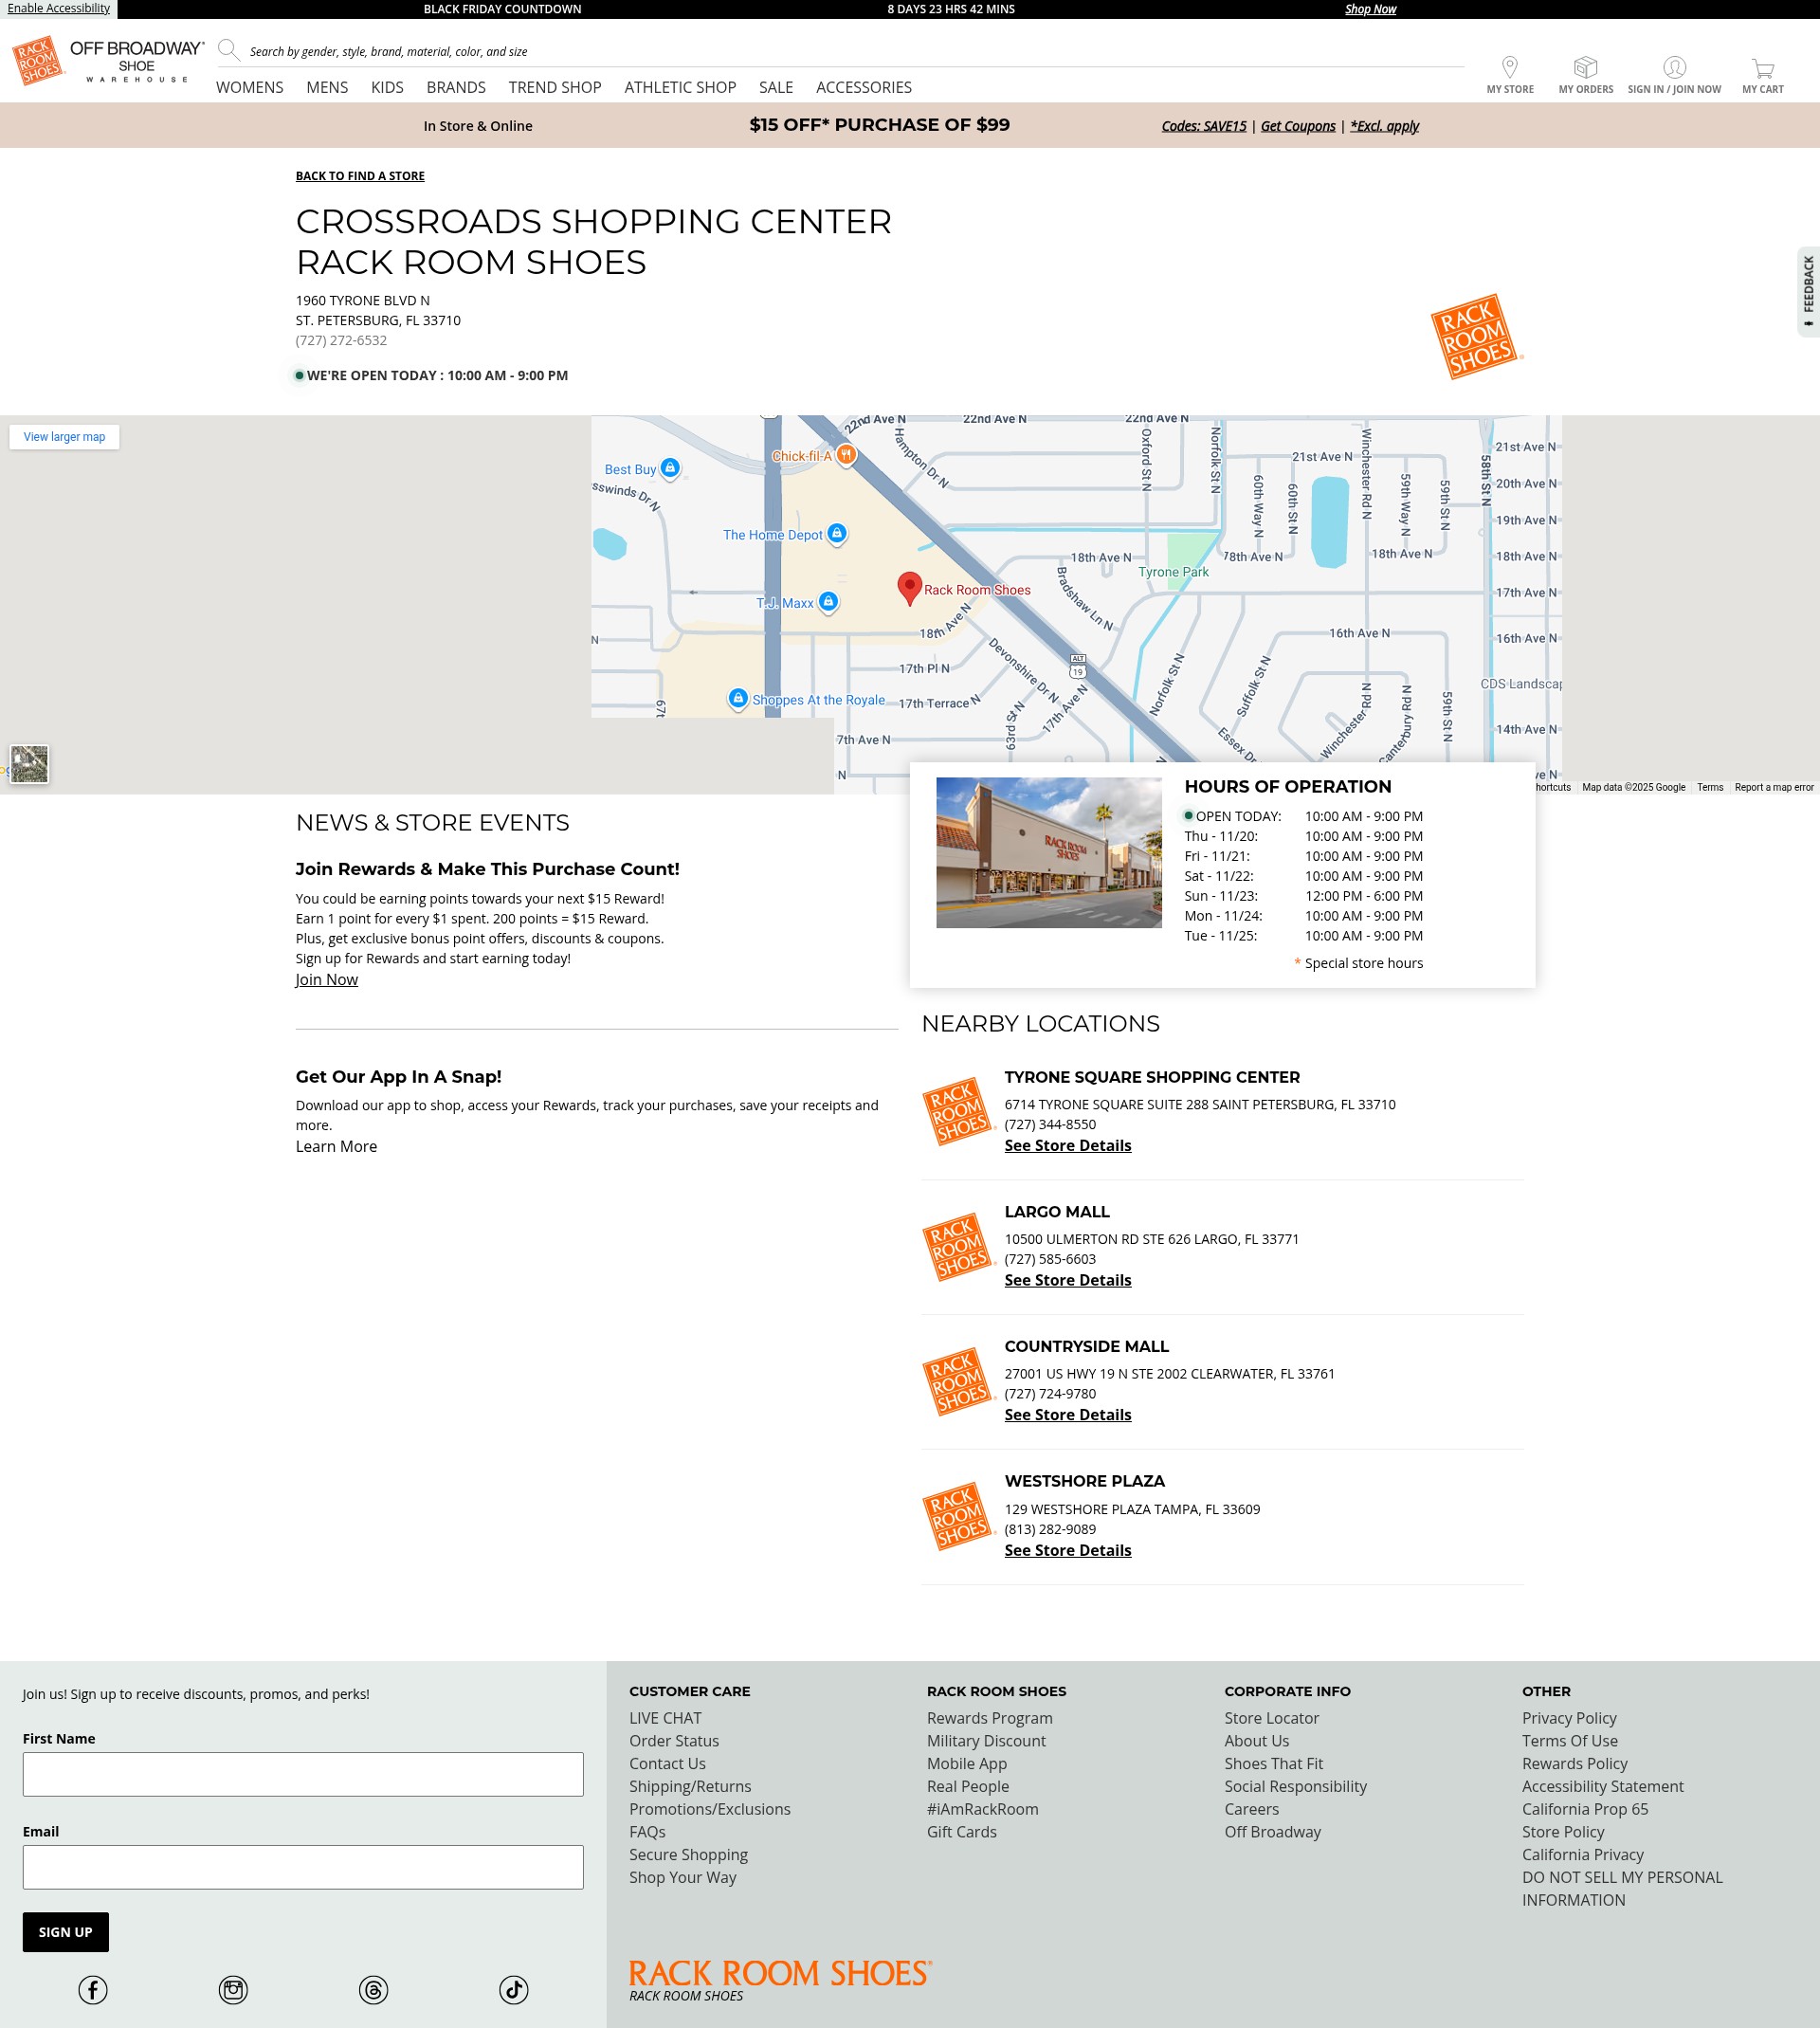Click Sign In / Join Now profile icon

point(1674,67)
